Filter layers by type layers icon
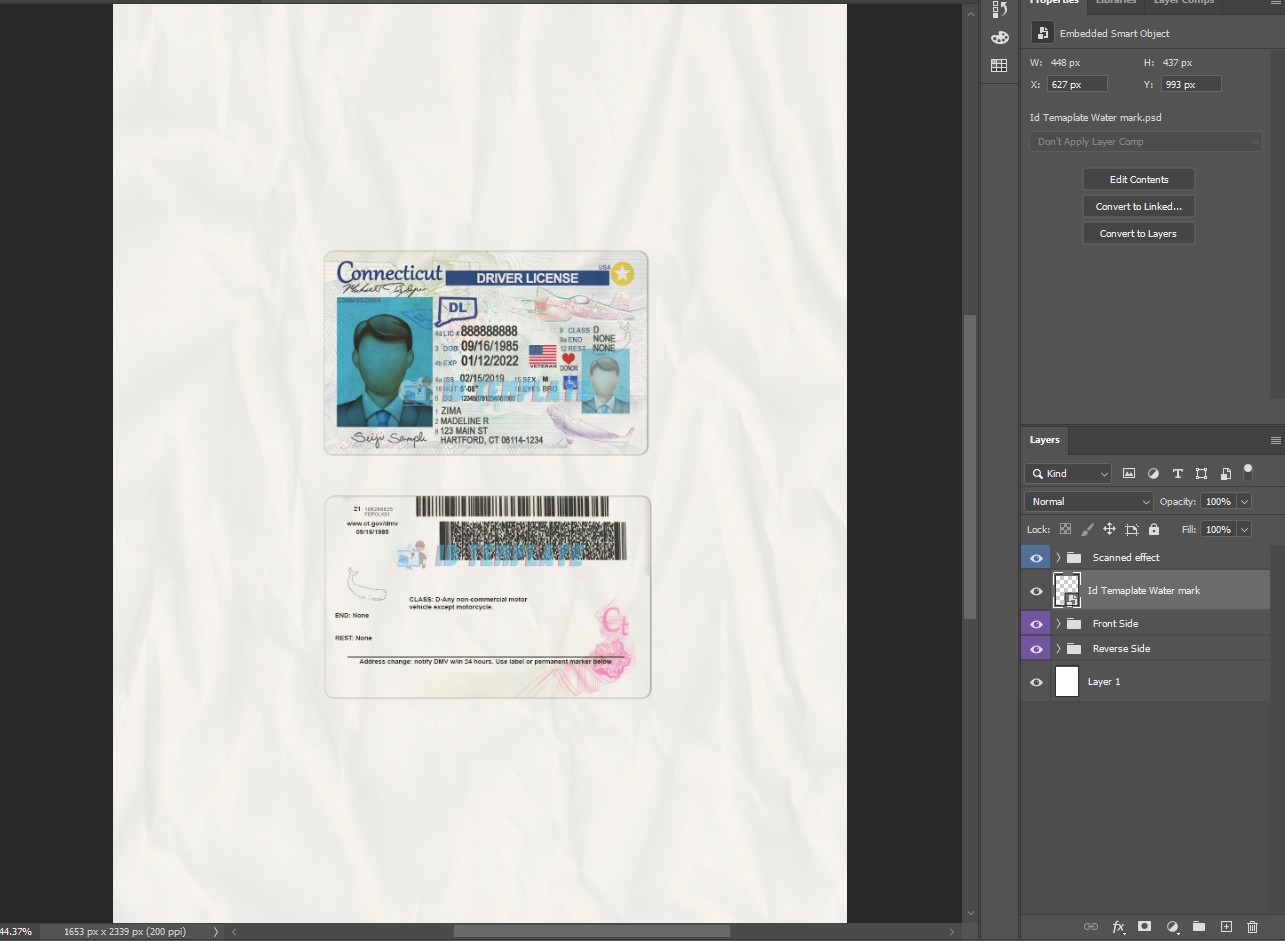Screen dimensions: 1285x941 1177,473
